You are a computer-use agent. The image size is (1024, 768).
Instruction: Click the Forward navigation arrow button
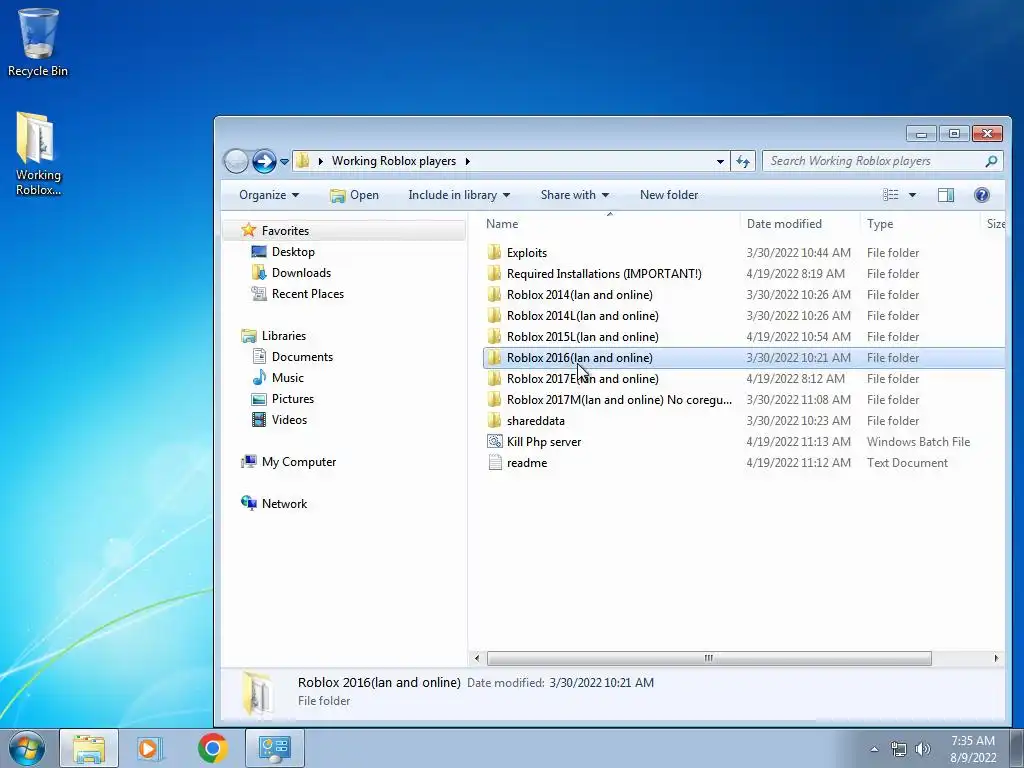point(264,161)
